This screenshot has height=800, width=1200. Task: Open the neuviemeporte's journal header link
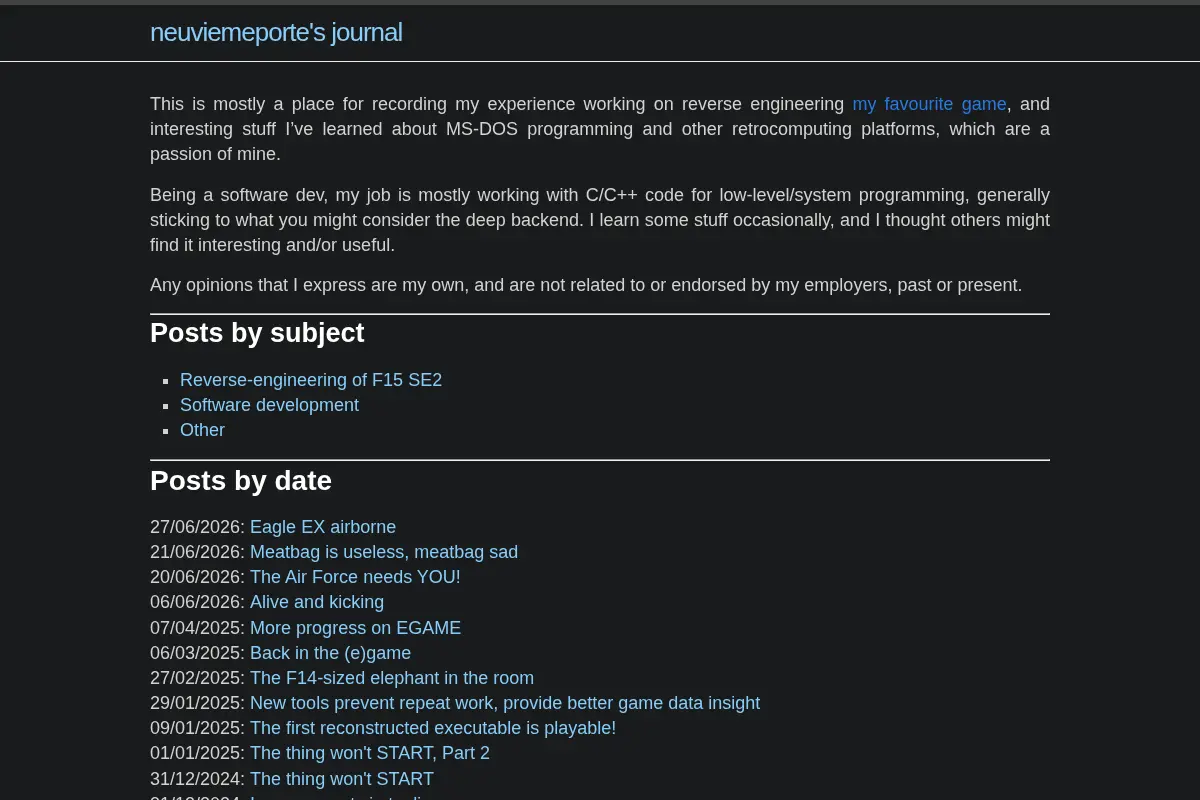[276, 32]
